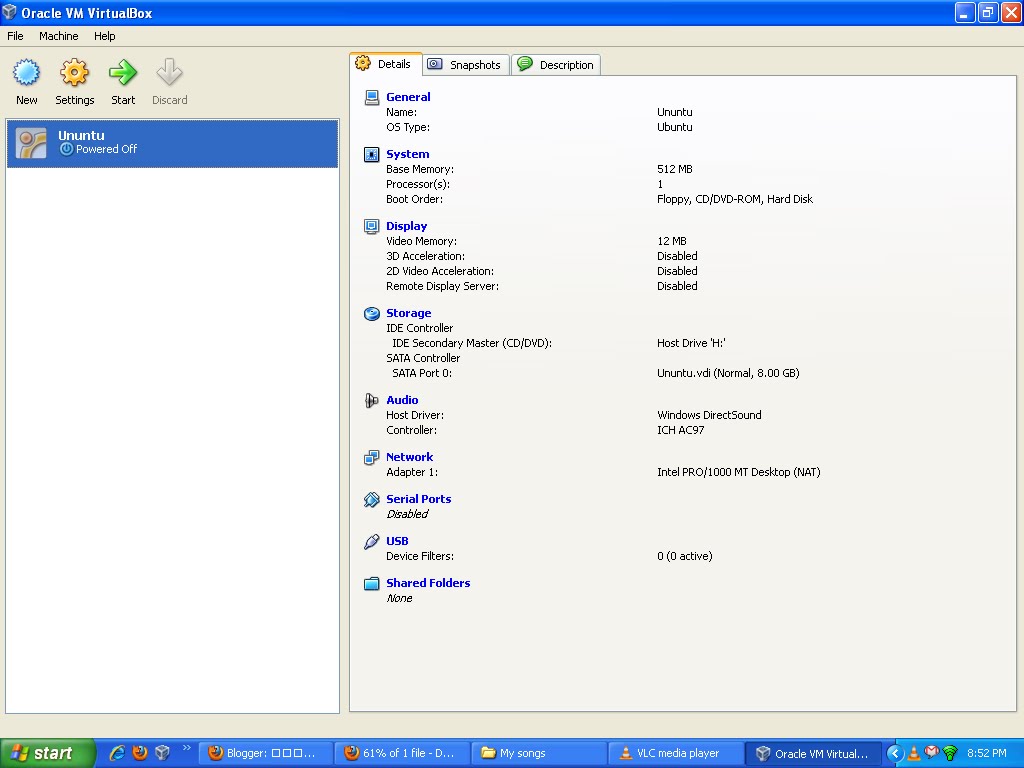Click the ICH AC97 controller value
The height and width of the screenshot is (768, 1024).
coord(680,430)
